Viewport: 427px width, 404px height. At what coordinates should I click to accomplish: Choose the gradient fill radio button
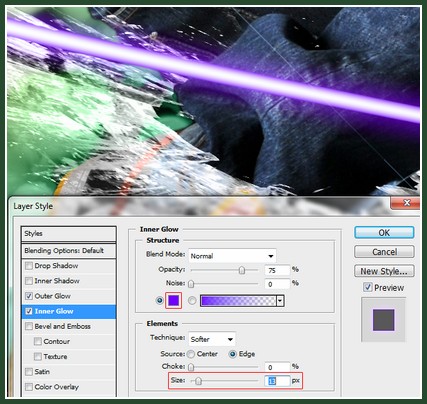pyautogui.click(x=192, y=301)
